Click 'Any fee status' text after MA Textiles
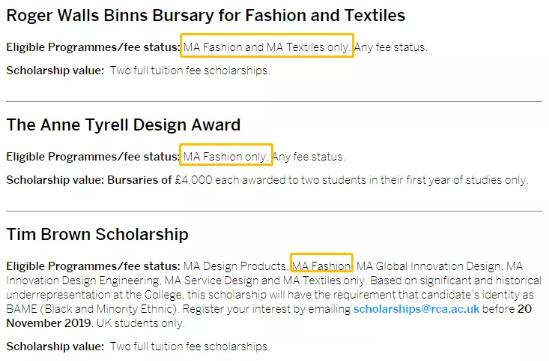The width and height of the screenshot is (549, 361). (x=391, y=47)
